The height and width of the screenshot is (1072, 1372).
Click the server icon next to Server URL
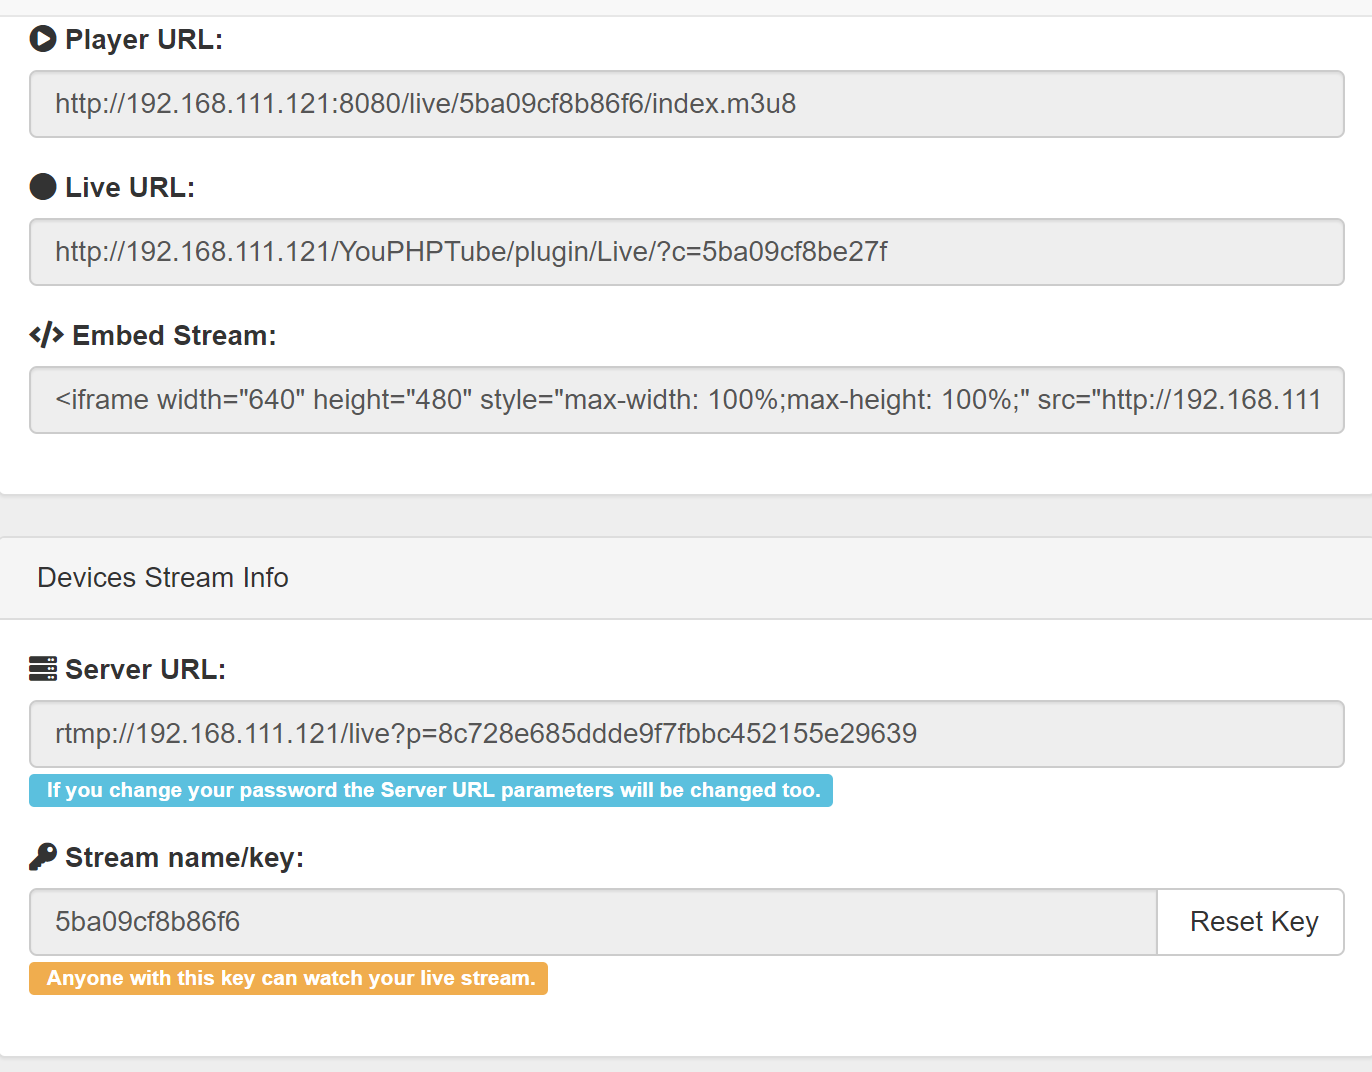coord(43,668)
